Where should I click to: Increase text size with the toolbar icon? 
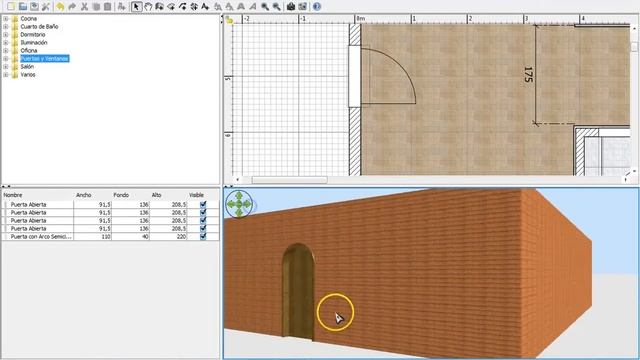[218, 7]
